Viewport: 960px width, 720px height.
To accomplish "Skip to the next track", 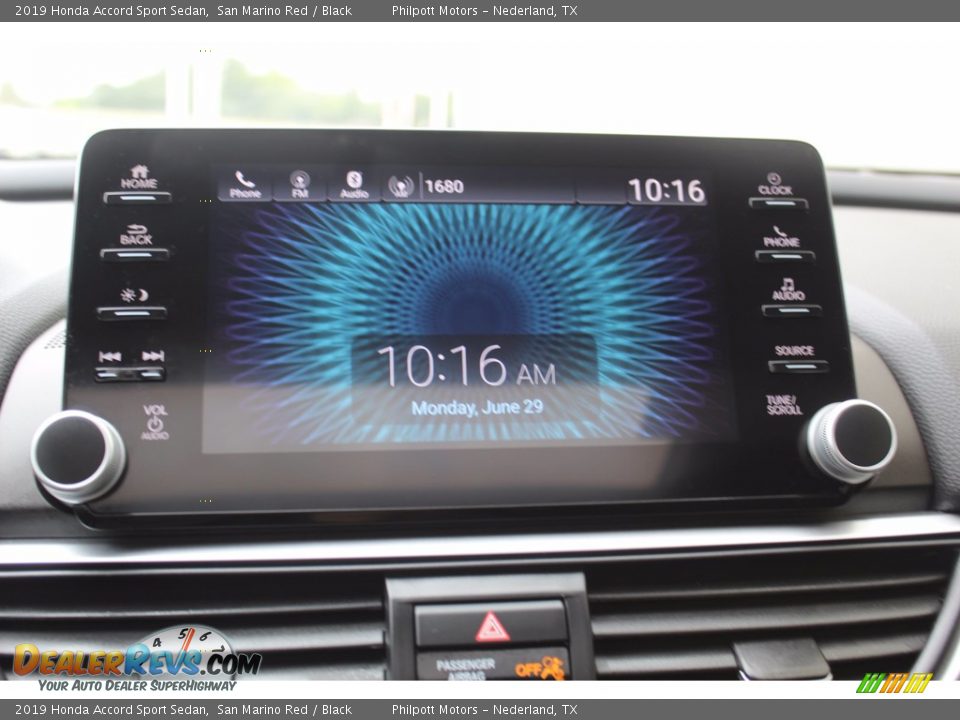I will click(151, 365).
